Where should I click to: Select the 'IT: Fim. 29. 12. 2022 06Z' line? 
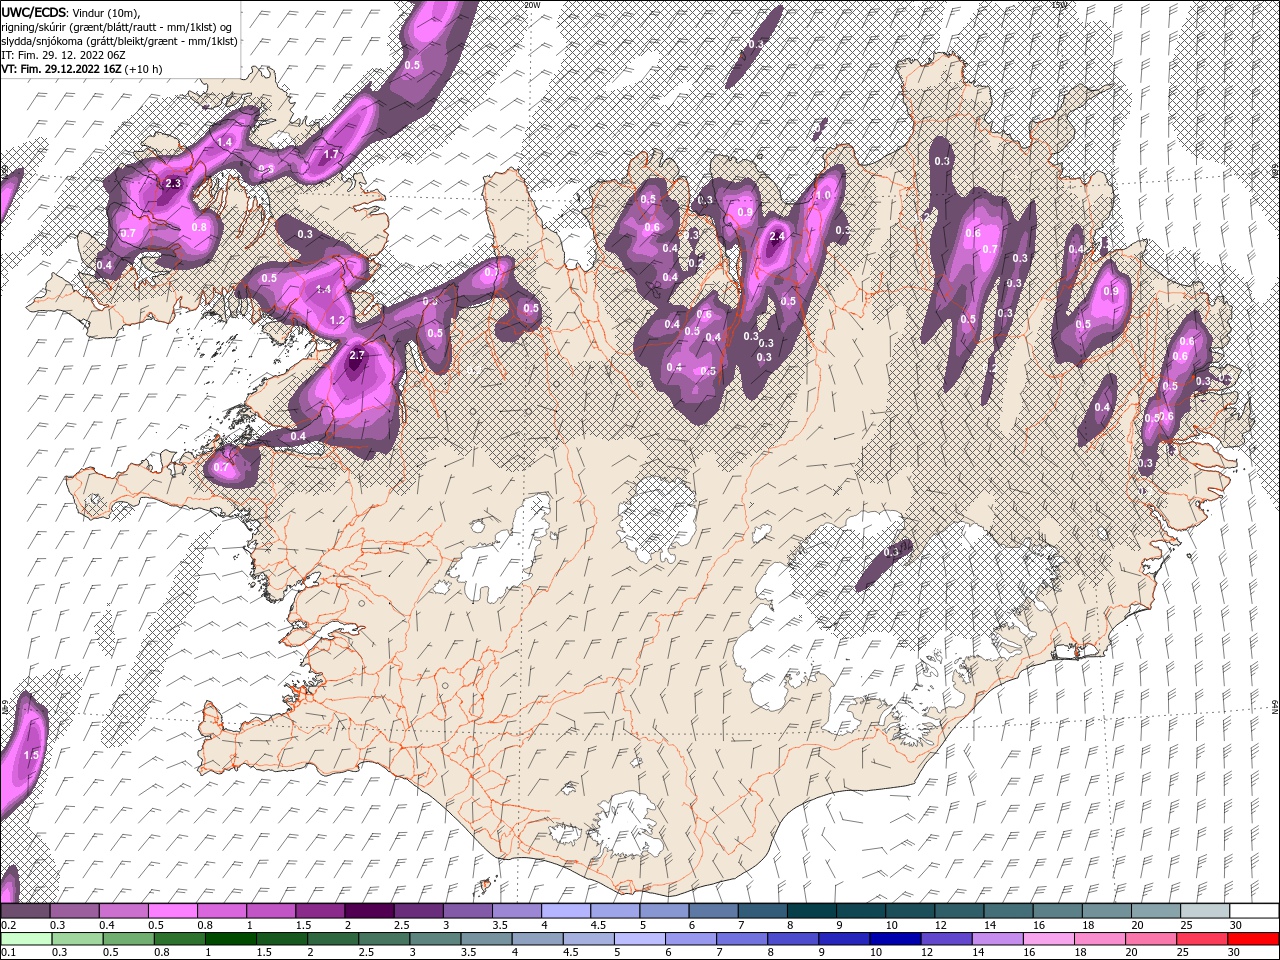[x=61, y=55]
